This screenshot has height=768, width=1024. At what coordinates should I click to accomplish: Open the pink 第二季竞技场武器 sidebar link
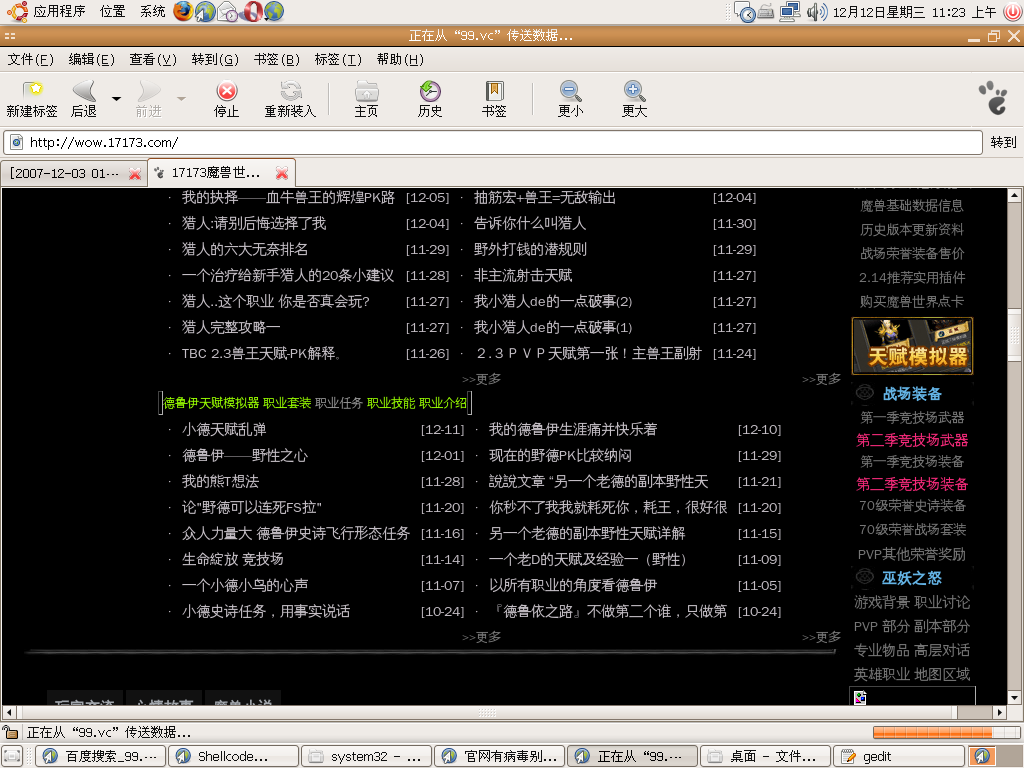[x=912, y=440]
